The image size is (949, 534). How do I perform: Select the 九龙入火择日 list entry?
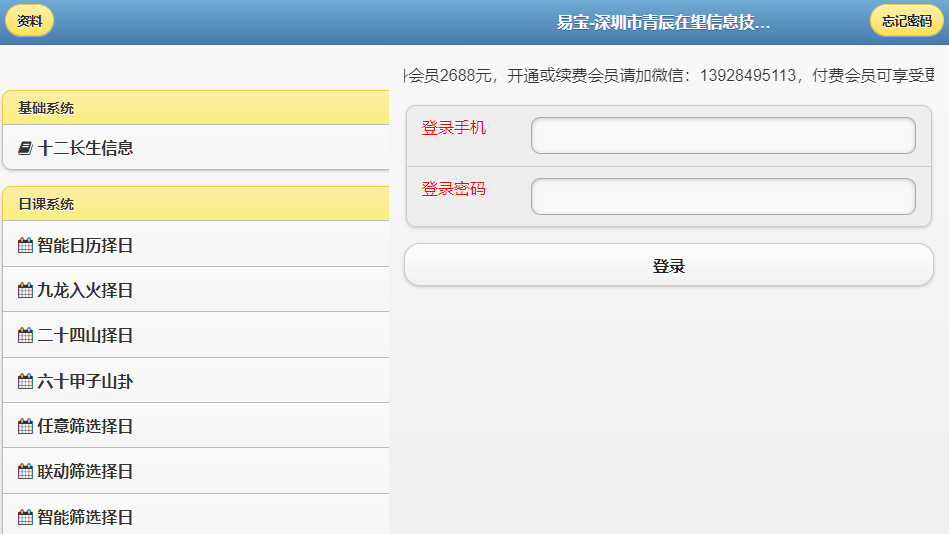(86, 291)
